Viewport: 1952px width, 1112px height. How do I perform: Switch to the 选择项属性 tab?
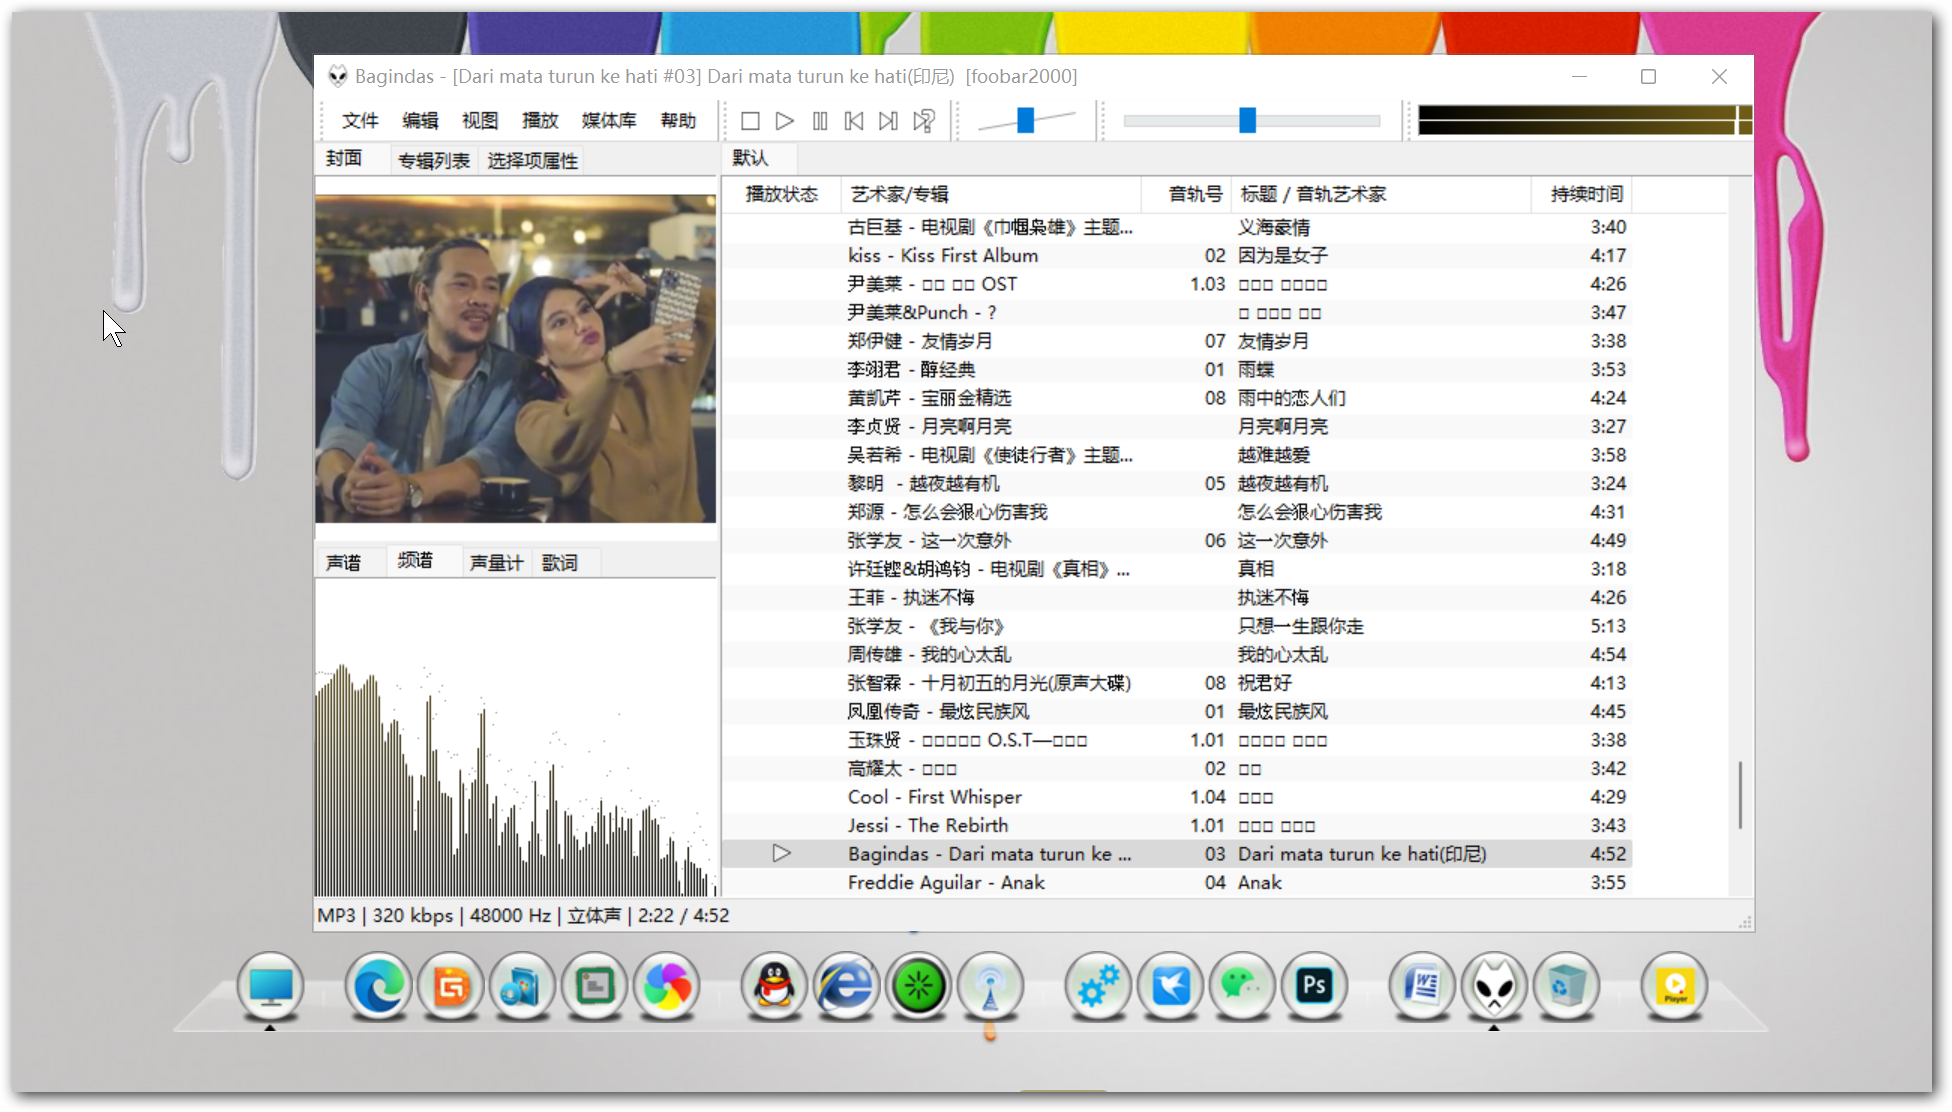[x=533, y=161]
